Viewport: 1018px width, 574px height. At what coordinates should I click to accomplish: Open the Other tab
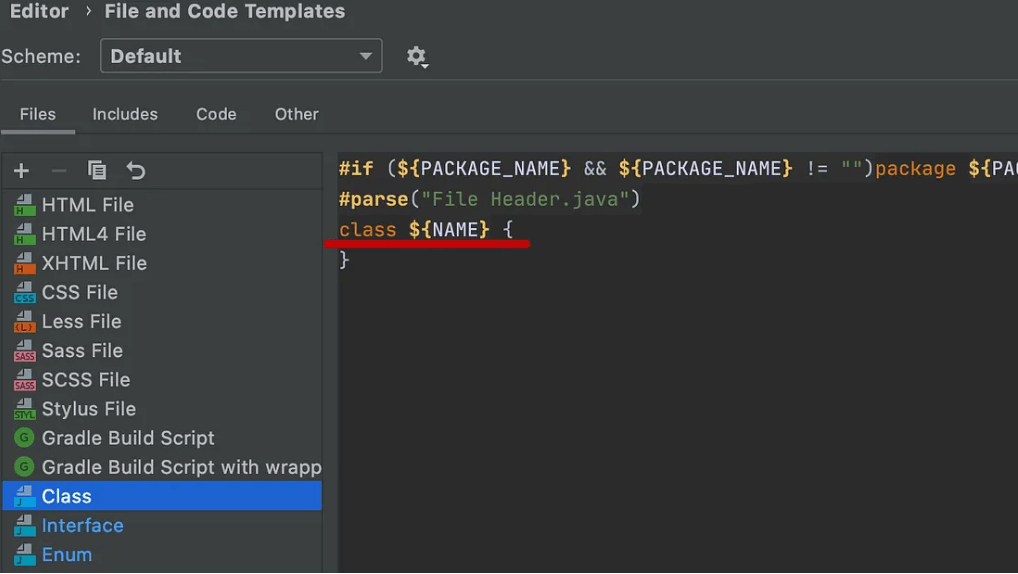[296, 114]
